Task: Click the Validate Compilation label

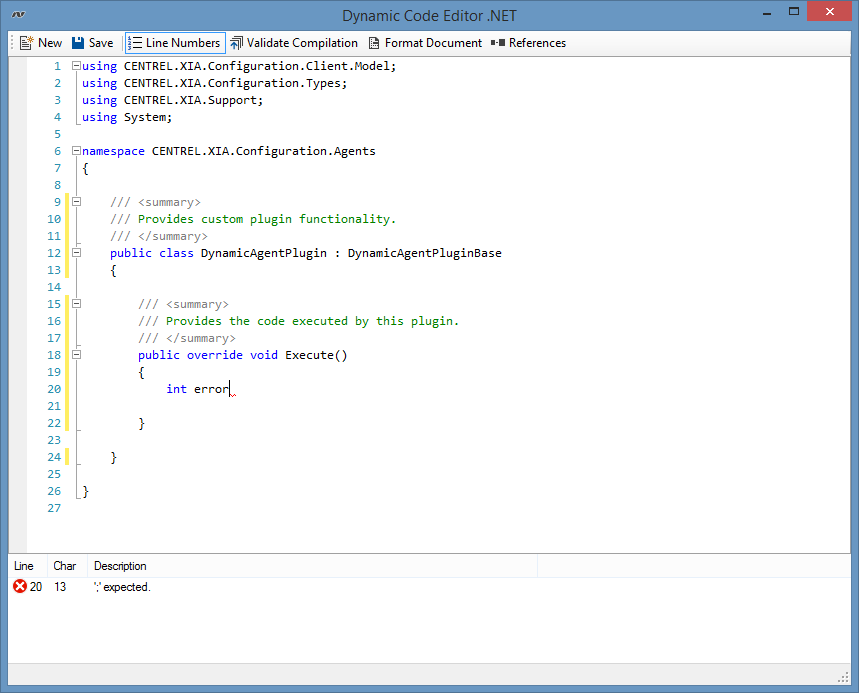Action: [x=302, y=43]
